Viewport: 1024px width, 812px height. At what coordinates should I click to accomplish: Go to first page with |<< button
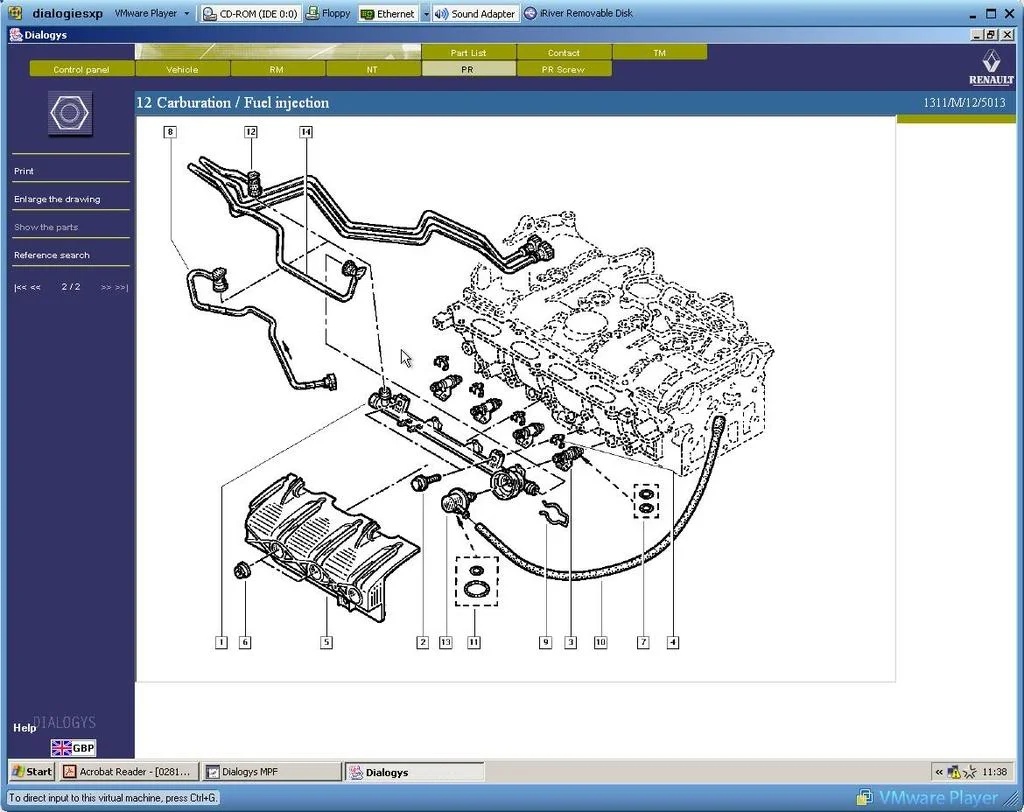(x=20, y=287)
